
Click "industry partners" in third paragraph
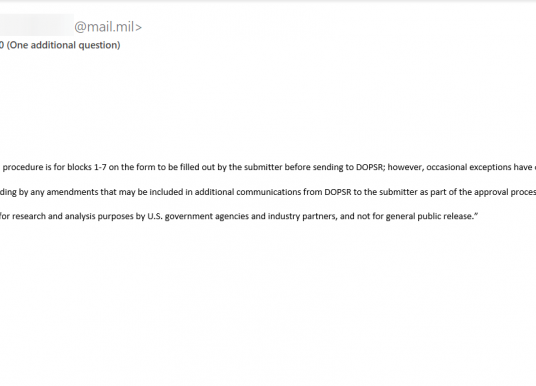(302, 216)
